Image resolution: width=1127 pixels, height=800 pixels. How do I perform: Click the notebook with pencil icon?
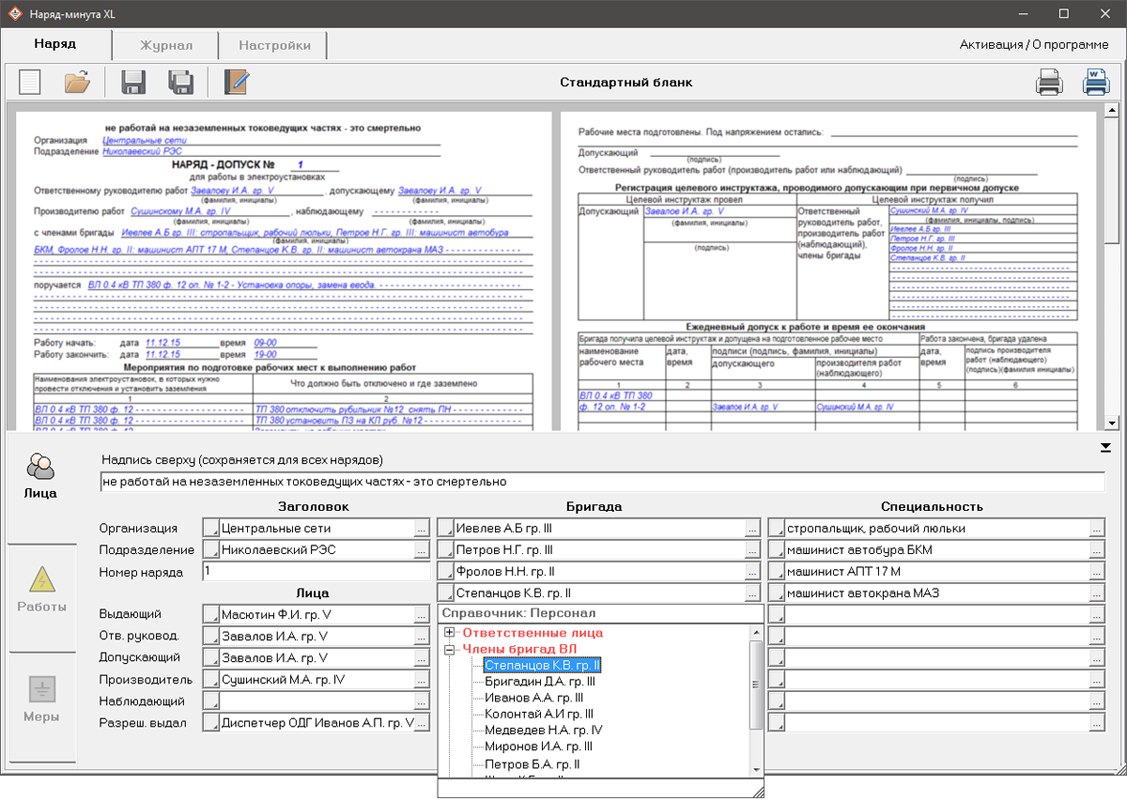pos(236,82)
